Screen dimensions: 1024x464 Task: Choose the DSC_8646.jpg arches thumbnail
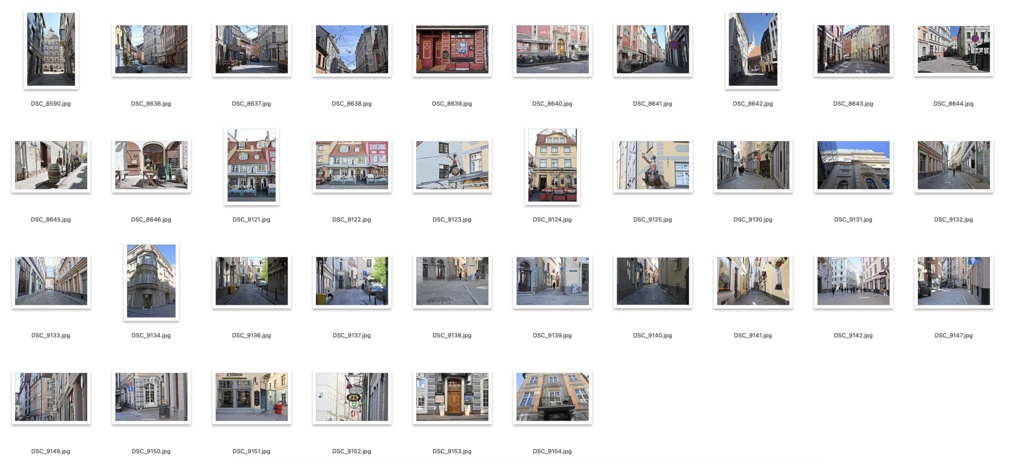click(151, 165)
